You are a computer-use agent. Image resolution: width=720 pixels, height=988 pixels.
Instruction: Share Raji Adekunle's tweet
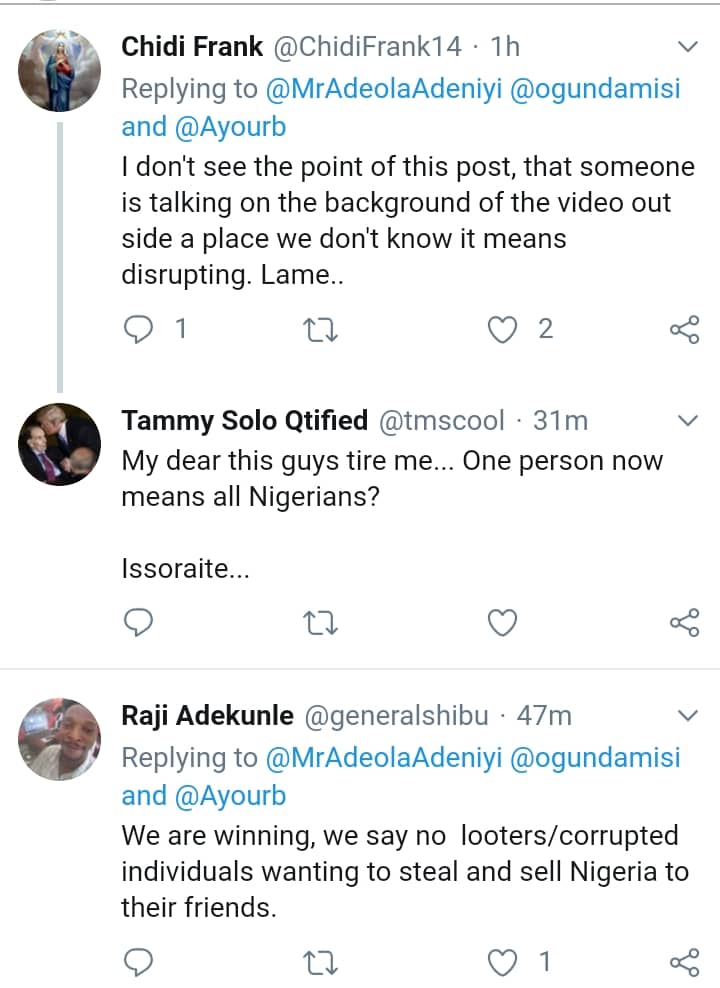click(x=684, y=962)
